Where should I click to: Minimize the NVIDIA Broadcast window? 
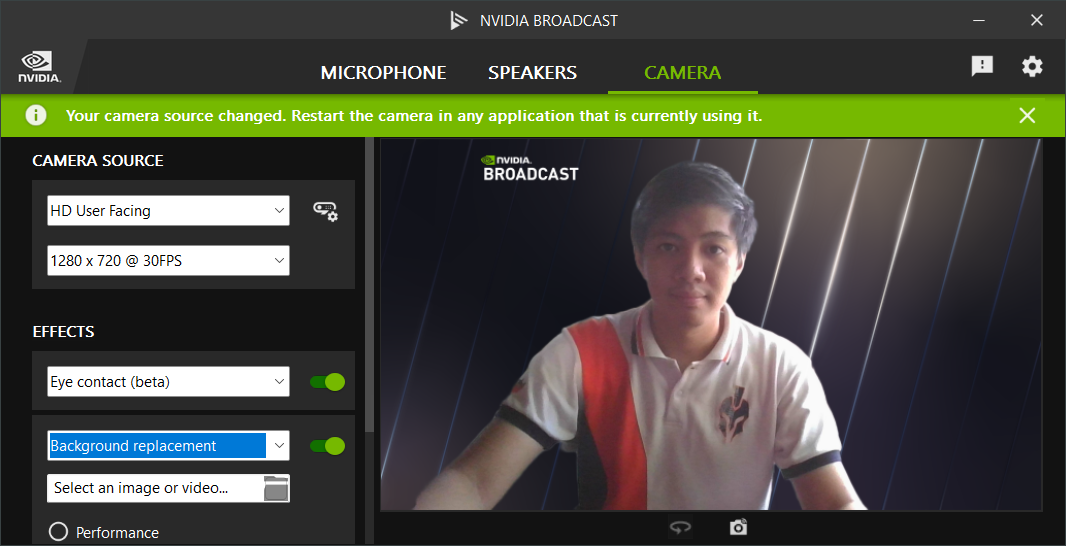coord(979,20)
